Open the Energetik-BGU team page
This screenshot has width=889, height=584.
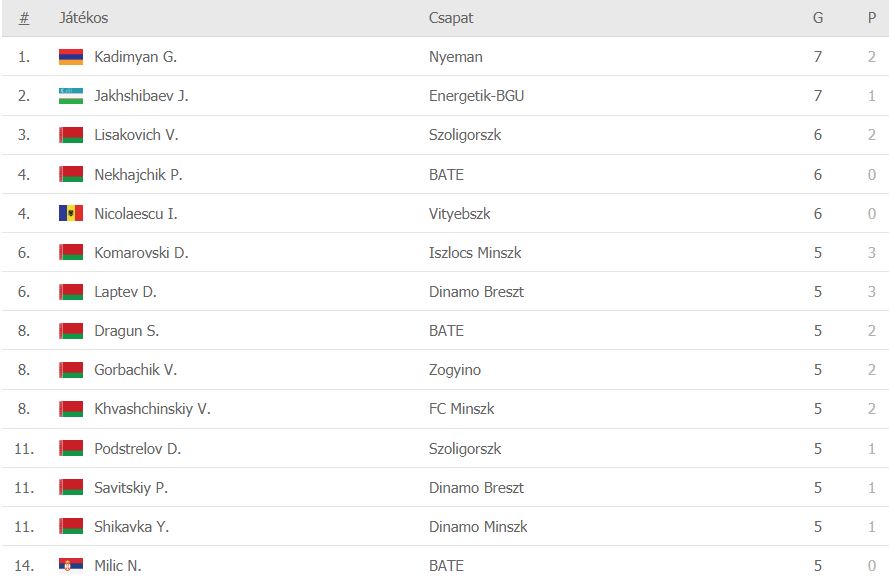point(476,96)
